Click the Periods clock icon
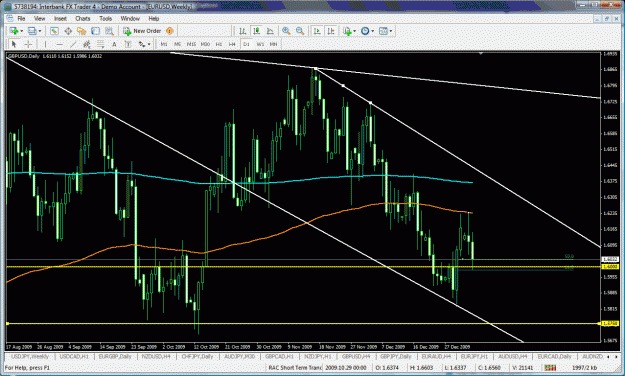Screen dimensions: 625x376 [365, 31]
